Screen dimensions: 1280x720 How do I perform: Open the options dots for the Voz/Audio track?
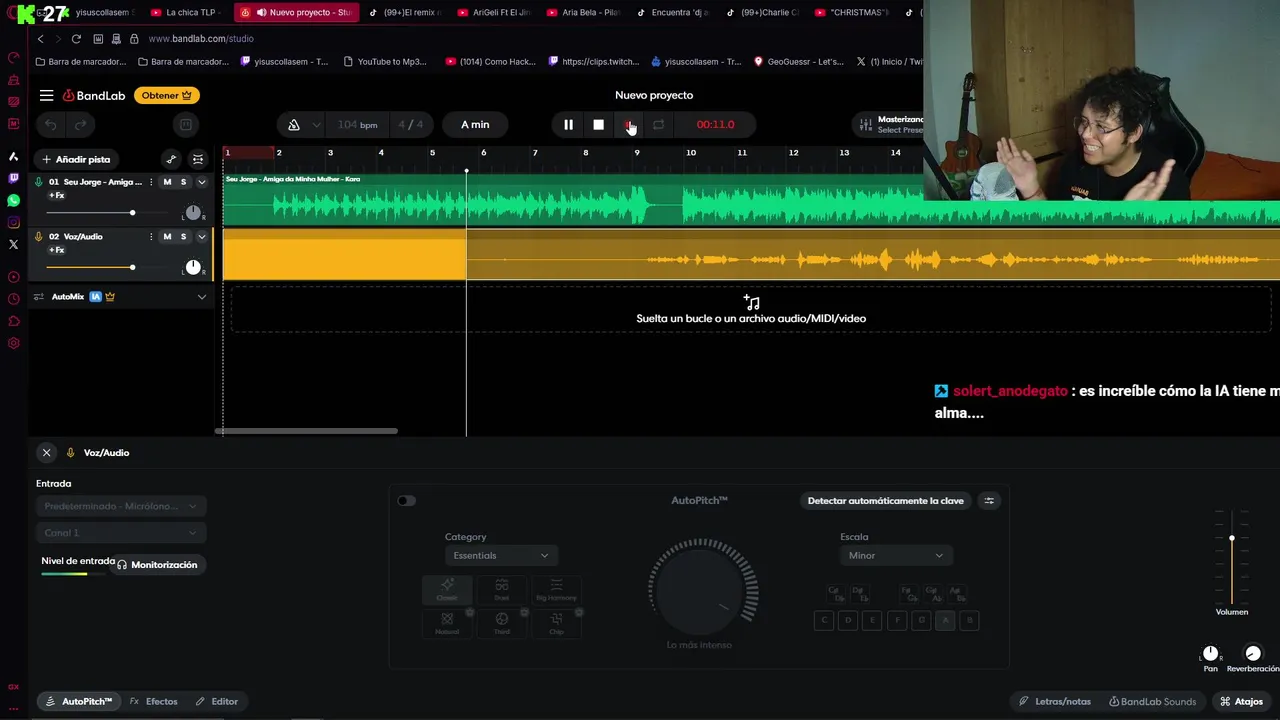(x=151, y=237)
